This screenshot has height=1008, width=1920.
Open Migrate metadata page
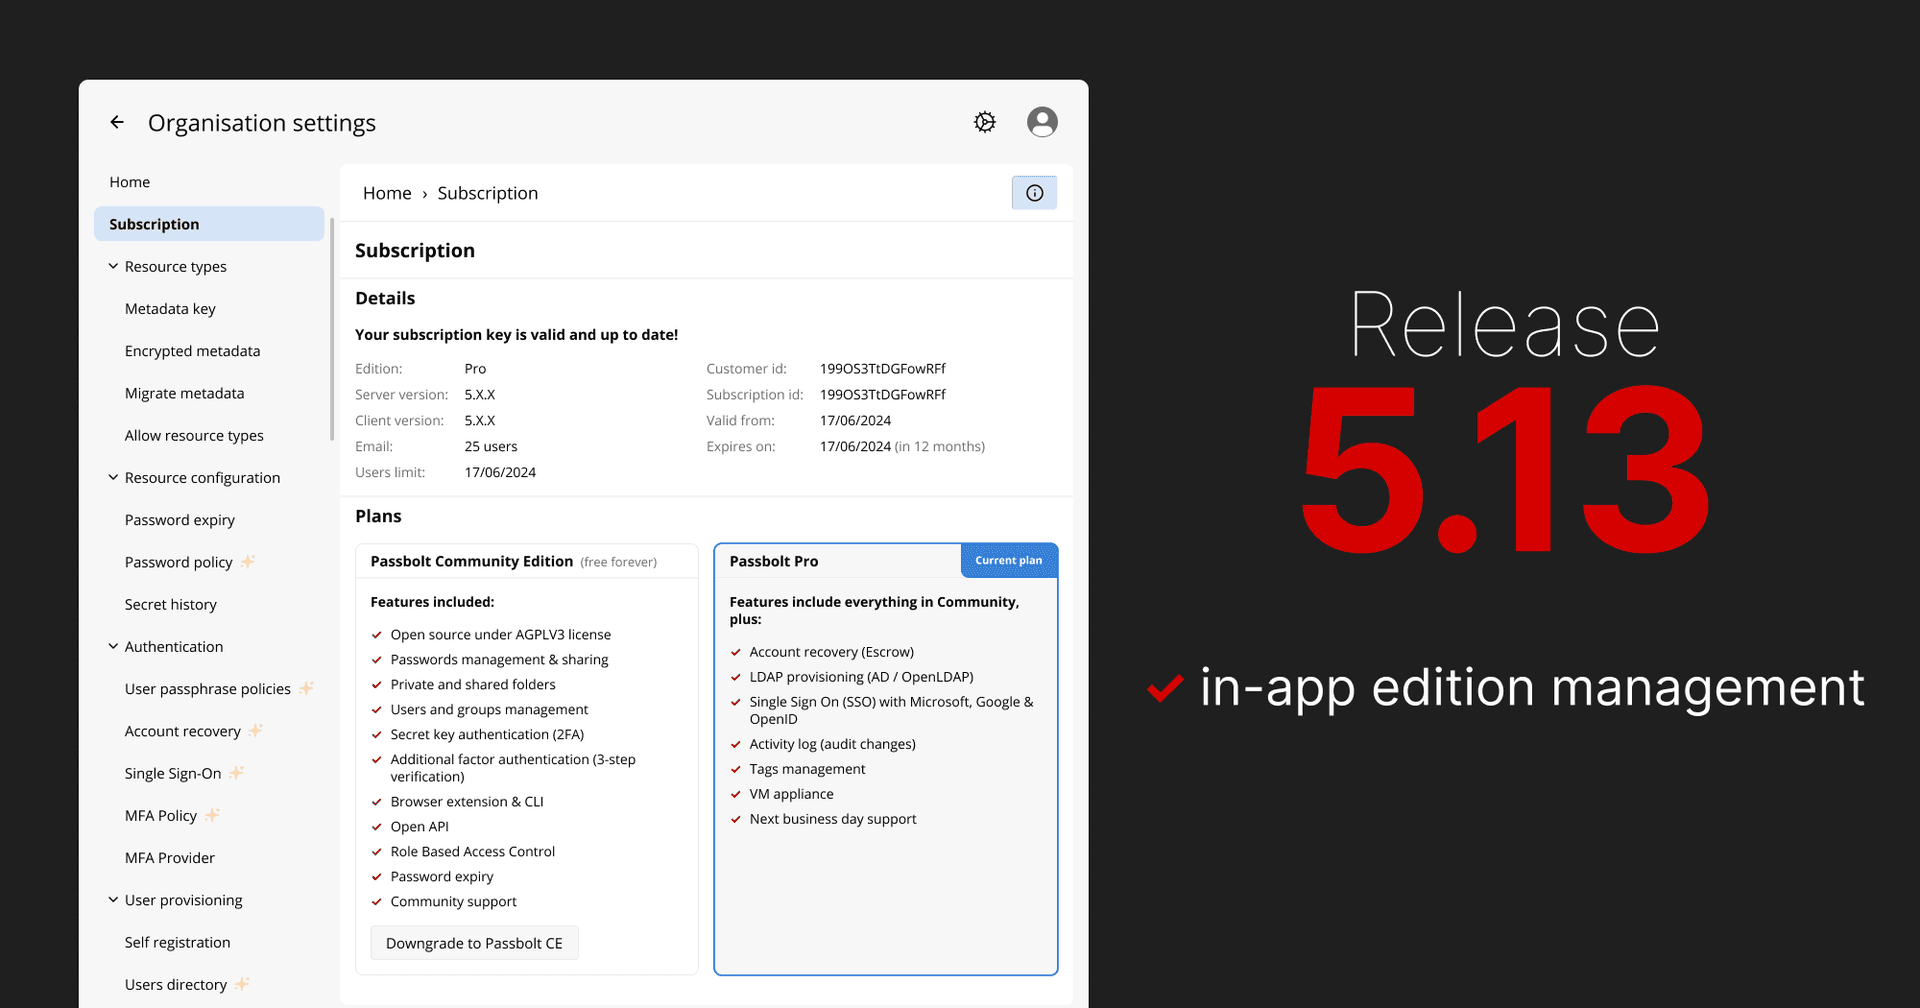(184, 393)
